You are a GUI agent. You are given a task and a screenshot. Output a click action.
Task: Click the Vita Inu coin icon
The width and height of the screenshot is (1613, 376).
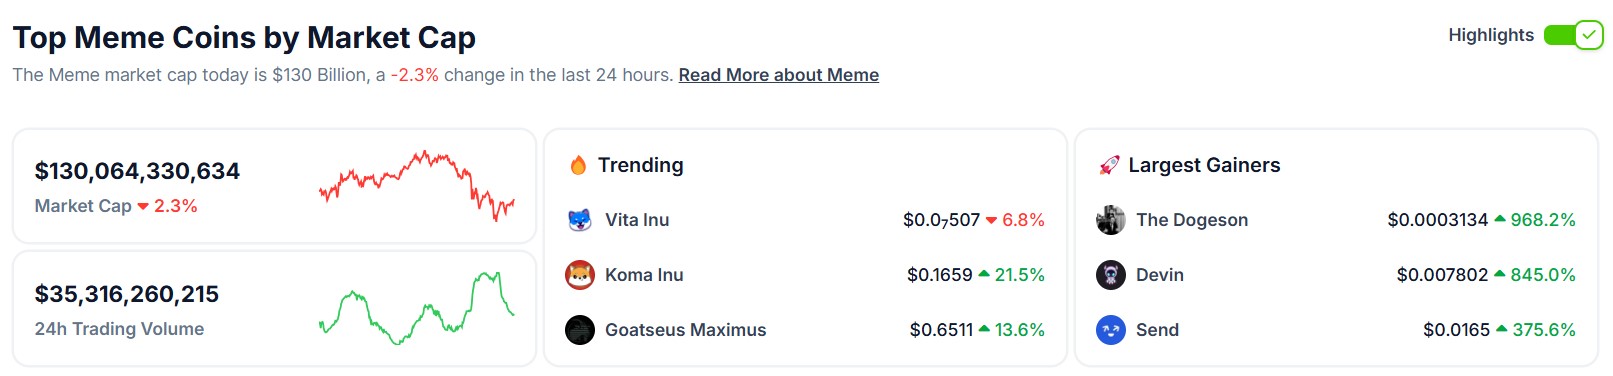[x=580, y=220]
